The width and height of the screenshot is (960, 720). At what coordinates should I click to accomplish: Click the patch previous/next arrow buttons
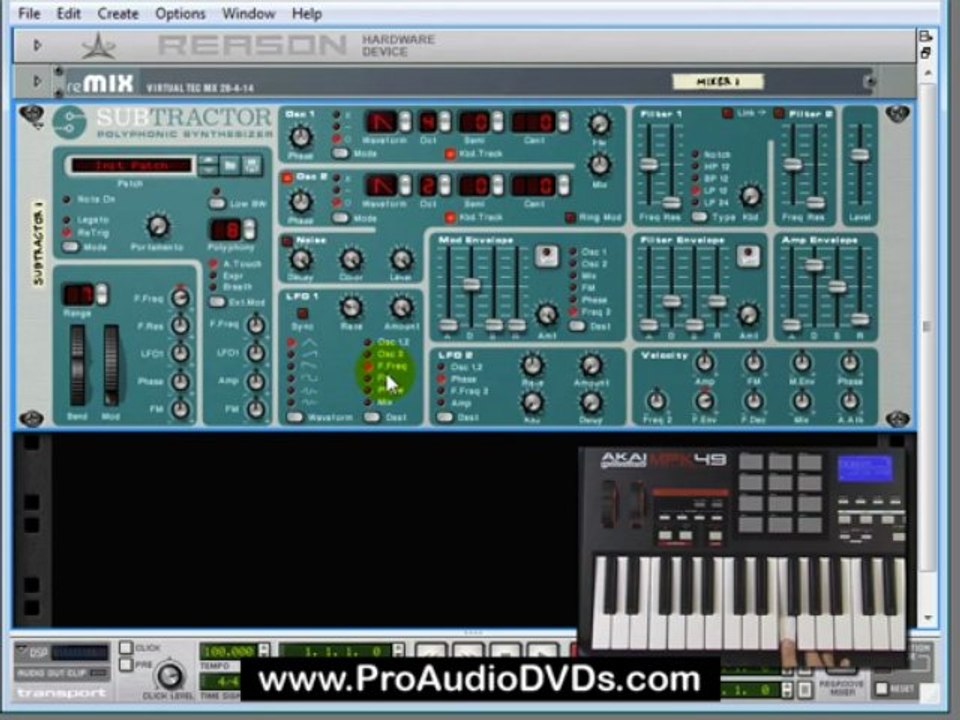(x=208, y=165)
